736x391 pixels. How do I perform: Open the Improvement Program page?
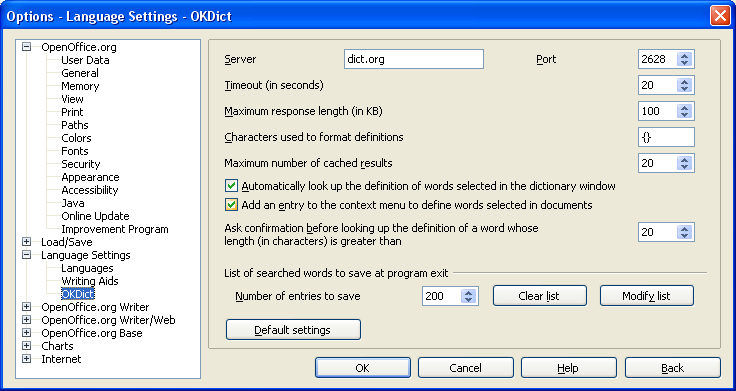coord(115,230)
